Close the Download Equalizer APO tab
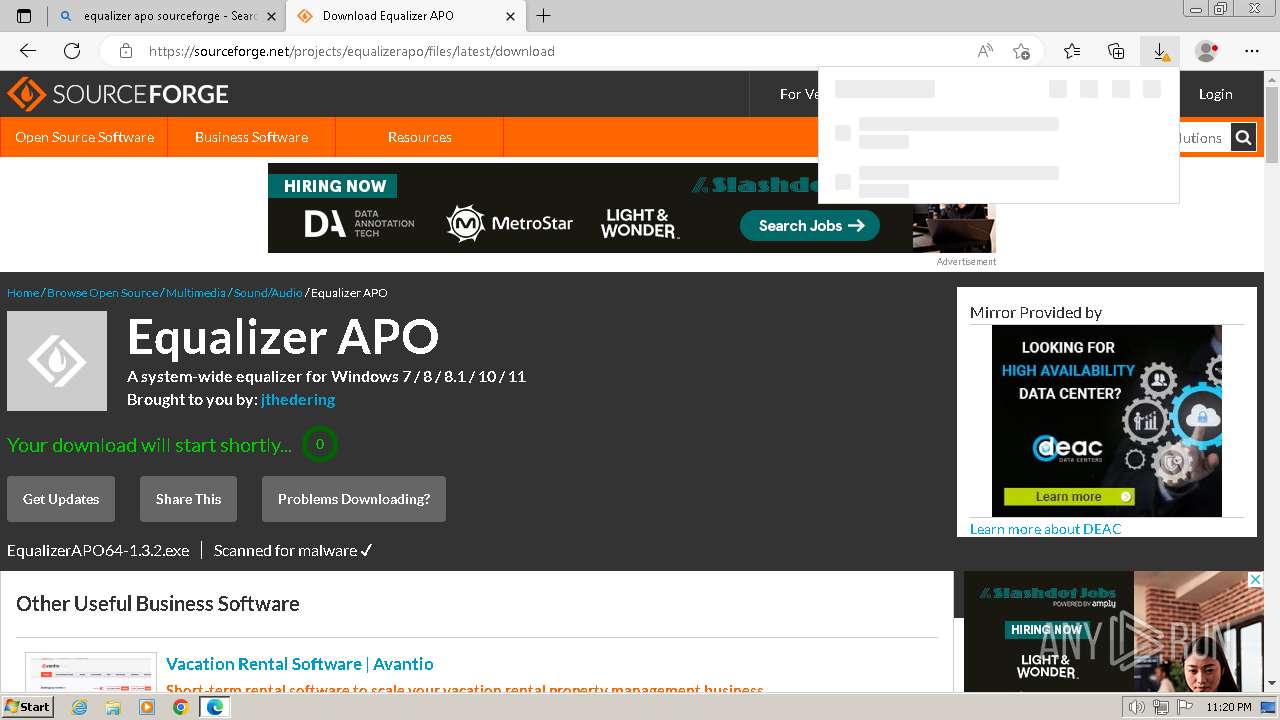This screenshot has width=1280, height=720. tap(510, 16)
